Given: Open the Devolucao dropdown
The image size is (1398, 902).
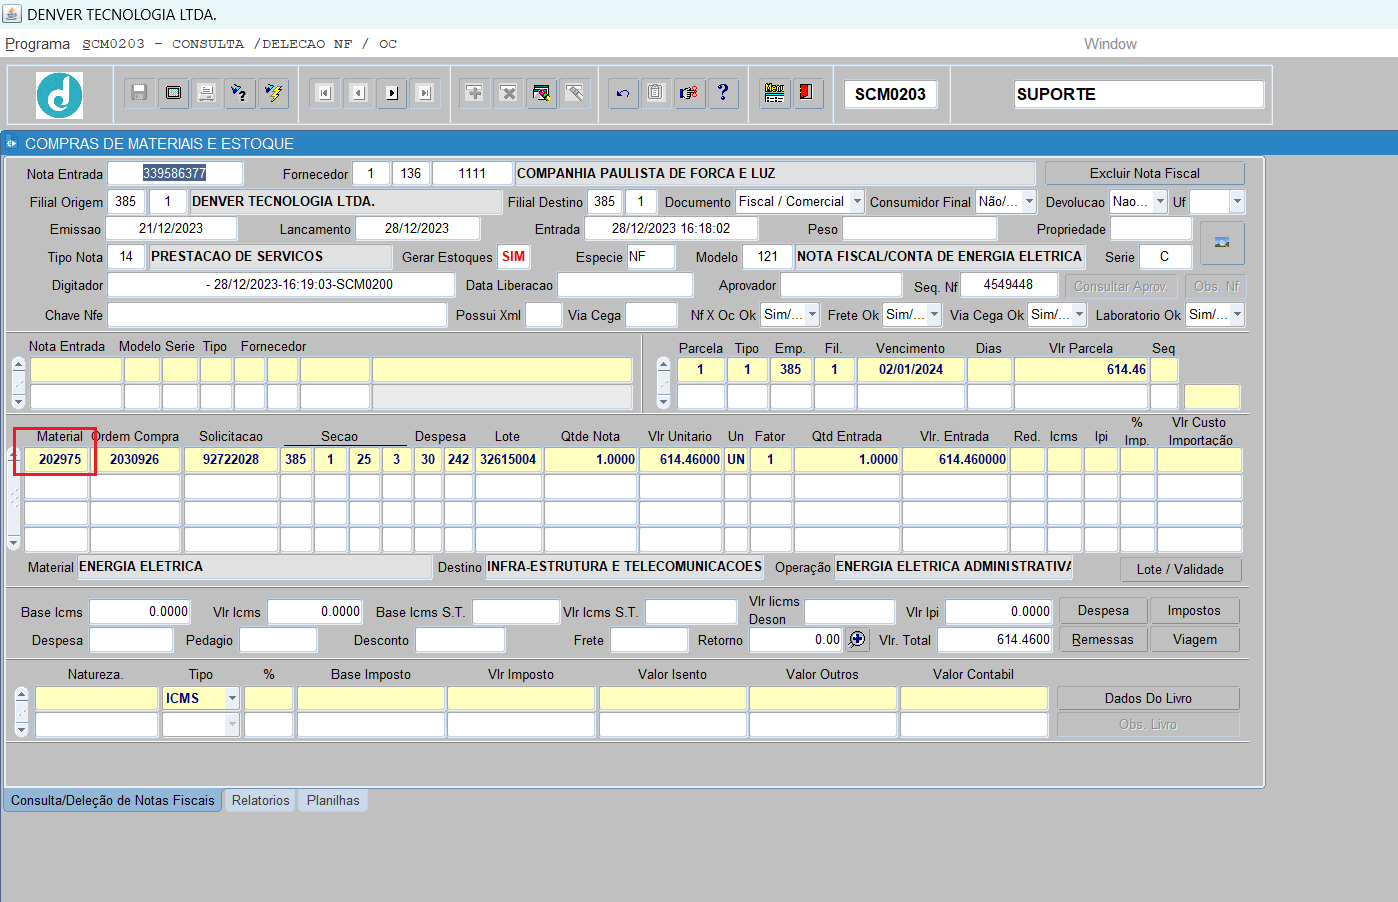Looking at the screenshot, I should pos(1160,202).
